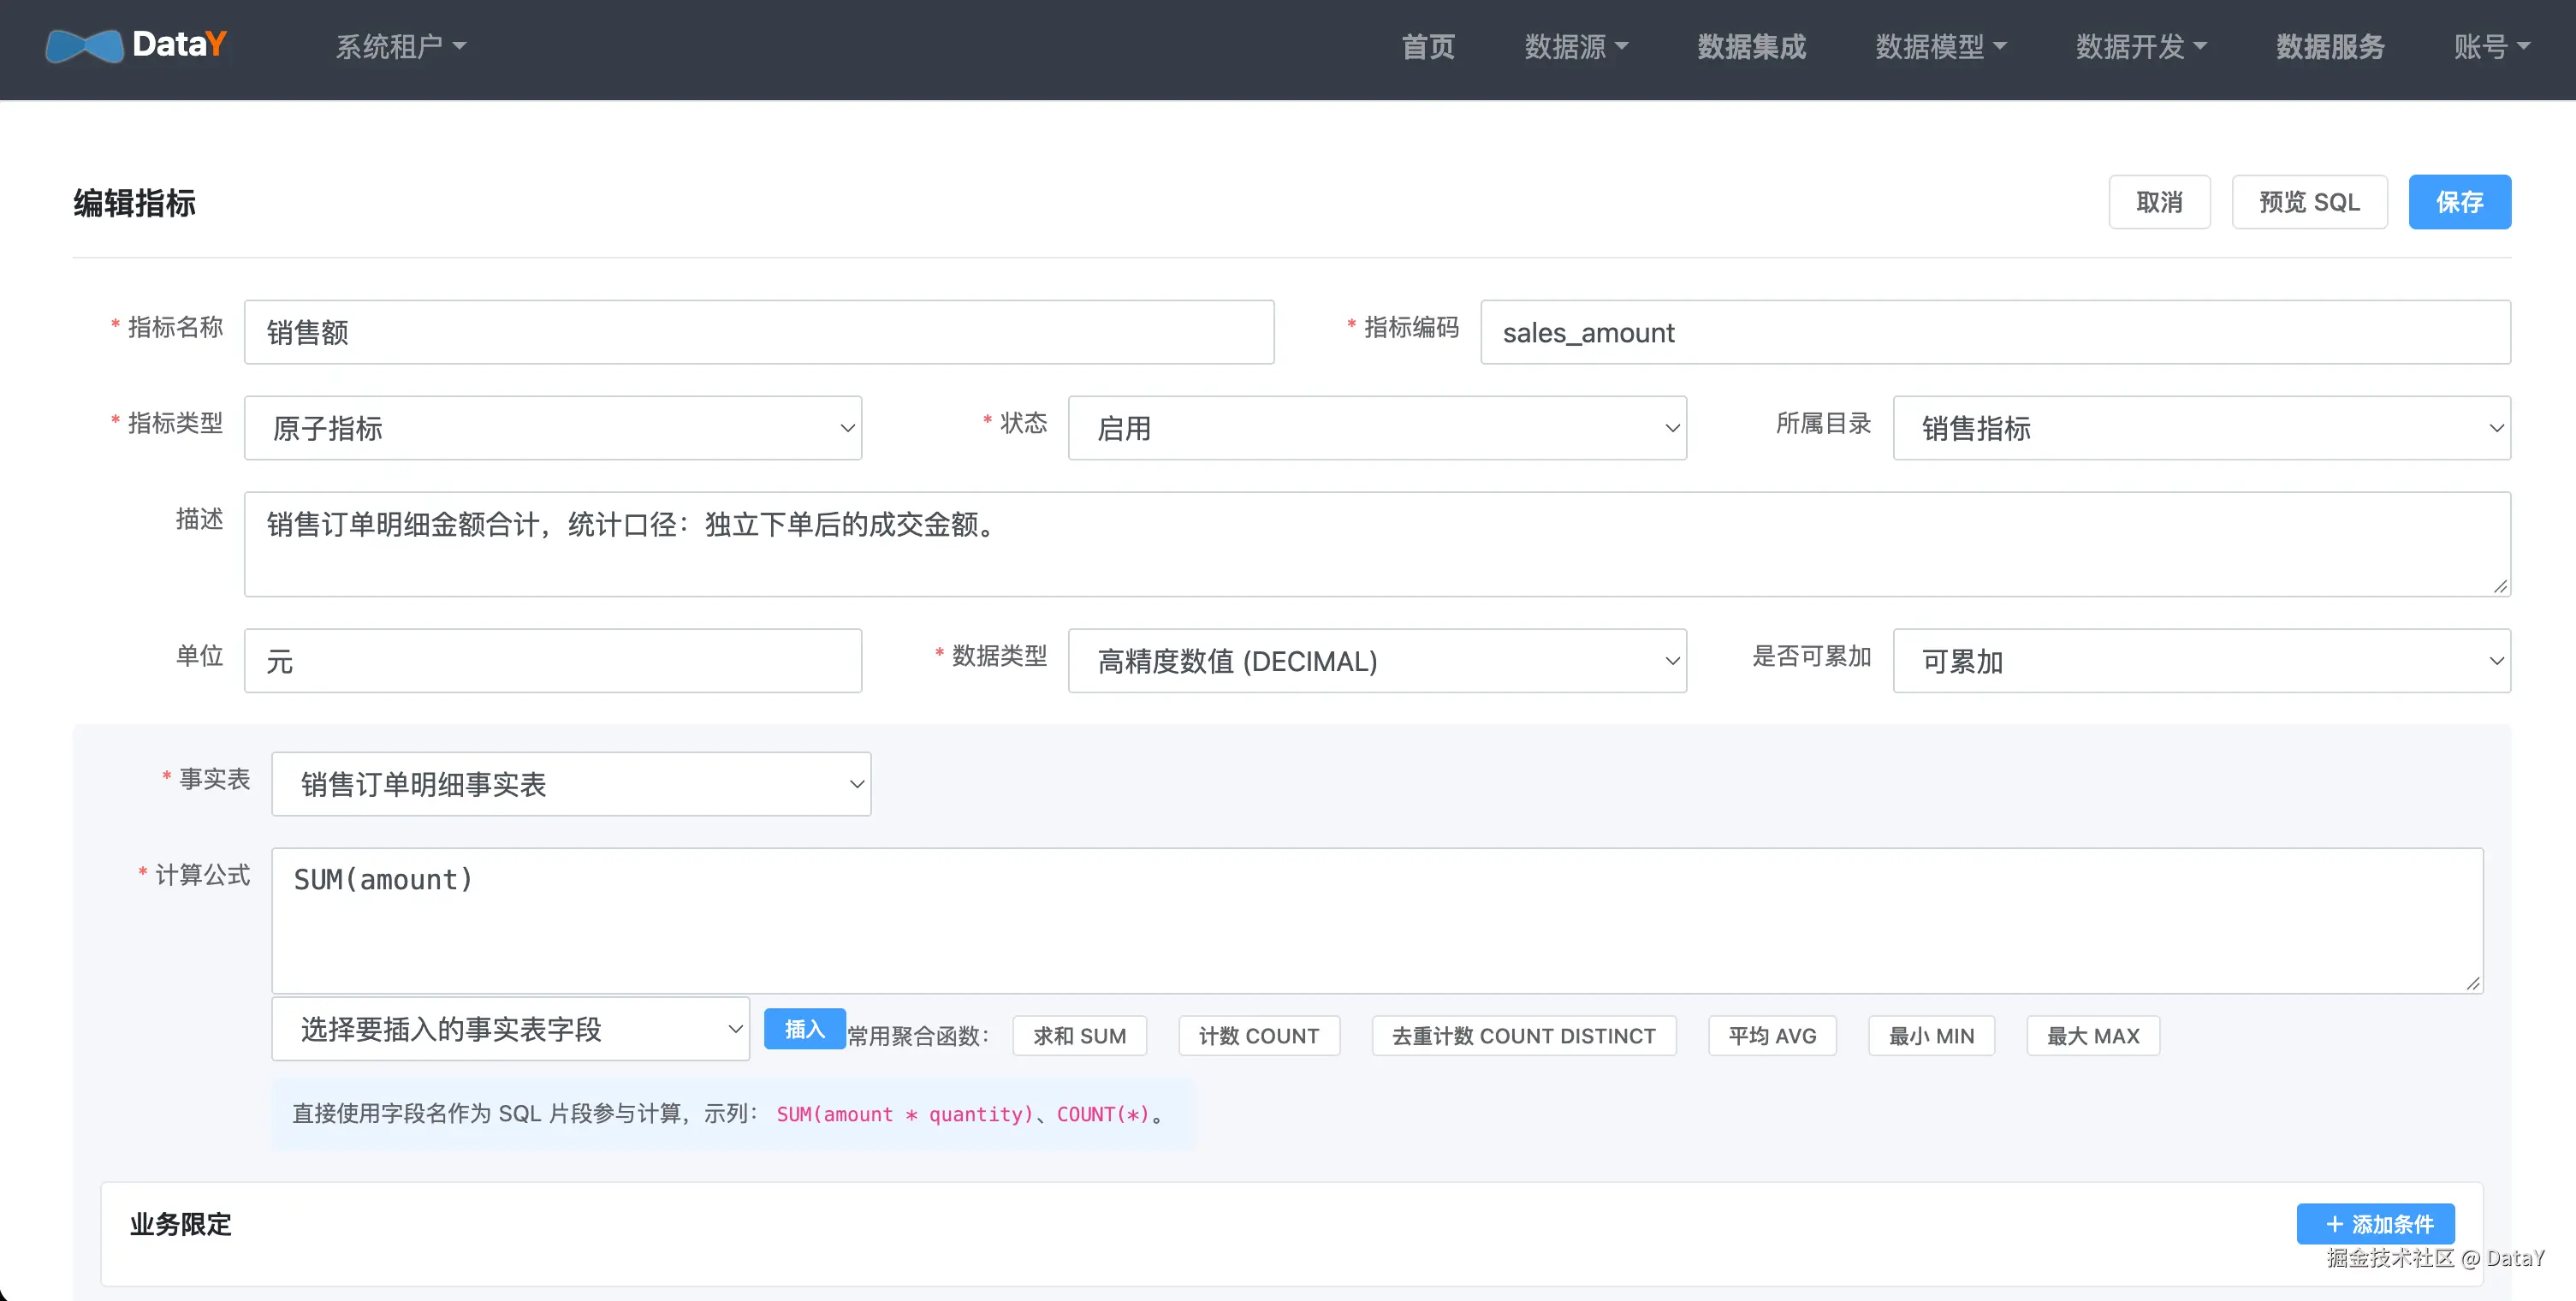This screenshot has height=1301, width=2576.
Task: Click the DataY logo
Action: [x=137, y=45]
